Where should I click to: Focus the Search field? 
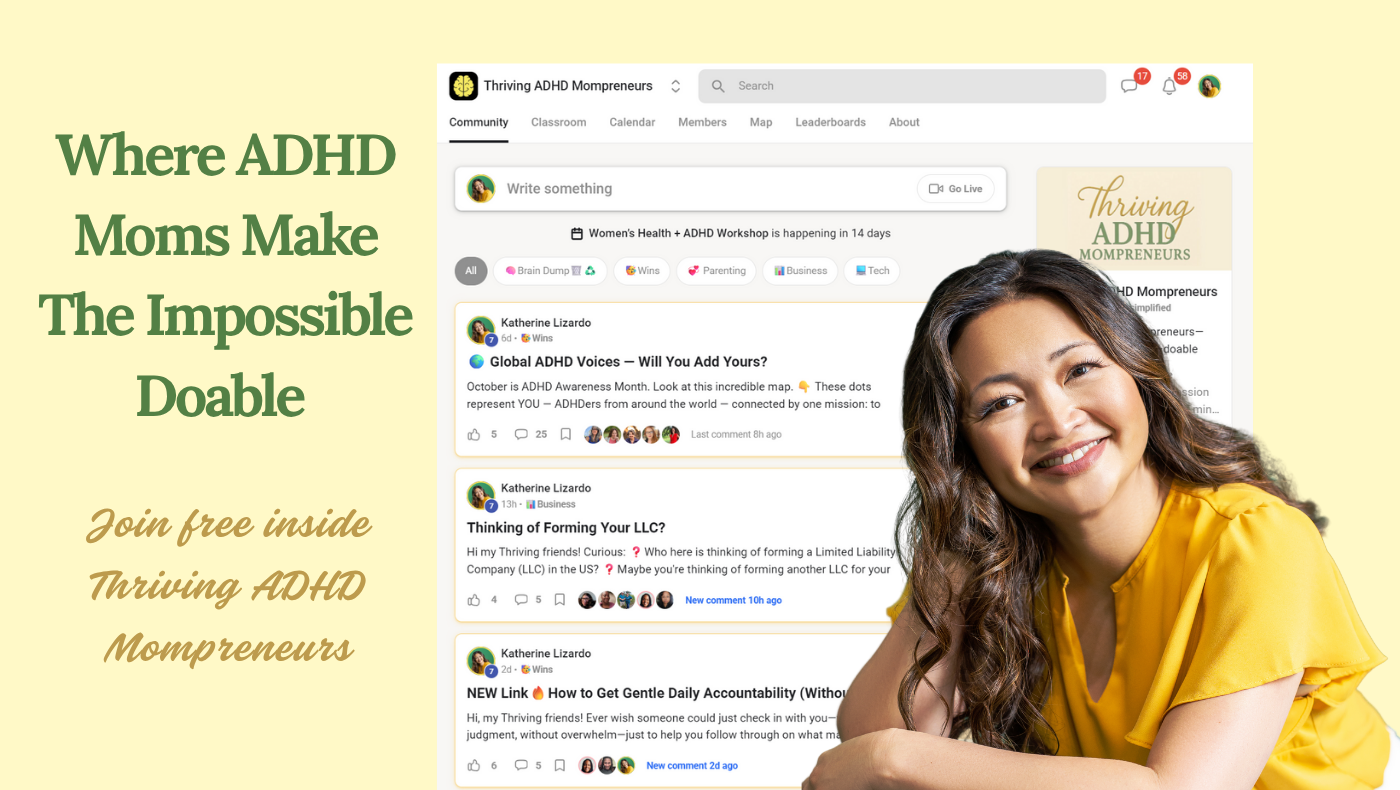point(902,86)
